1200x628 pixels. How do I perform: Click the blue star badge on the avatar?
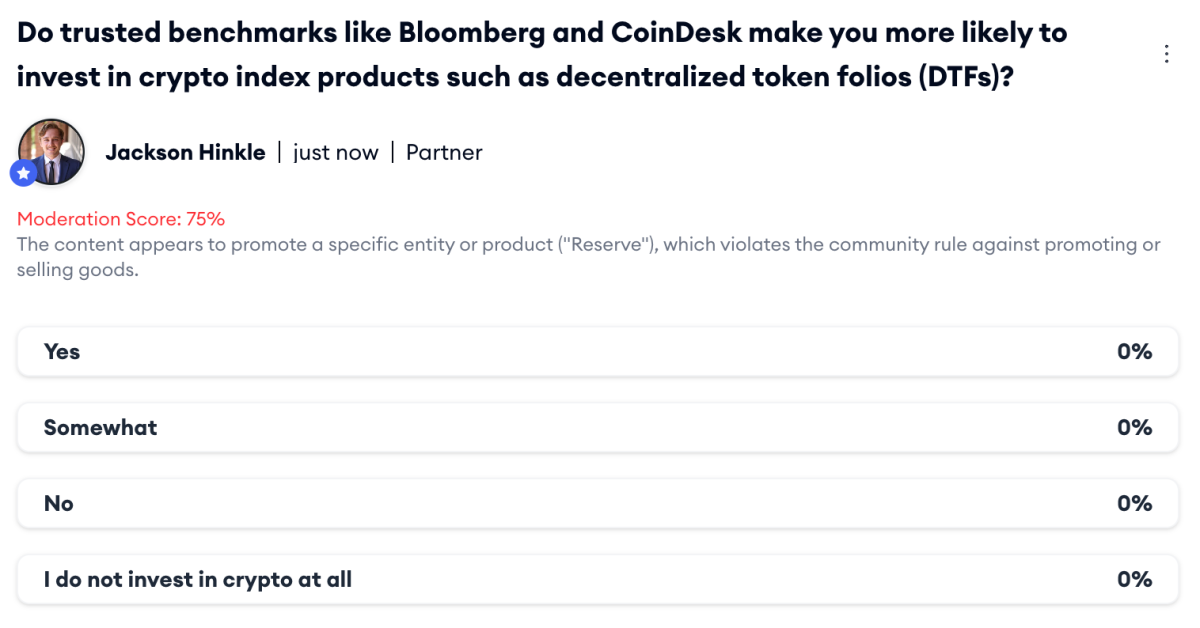coord(23,172)
